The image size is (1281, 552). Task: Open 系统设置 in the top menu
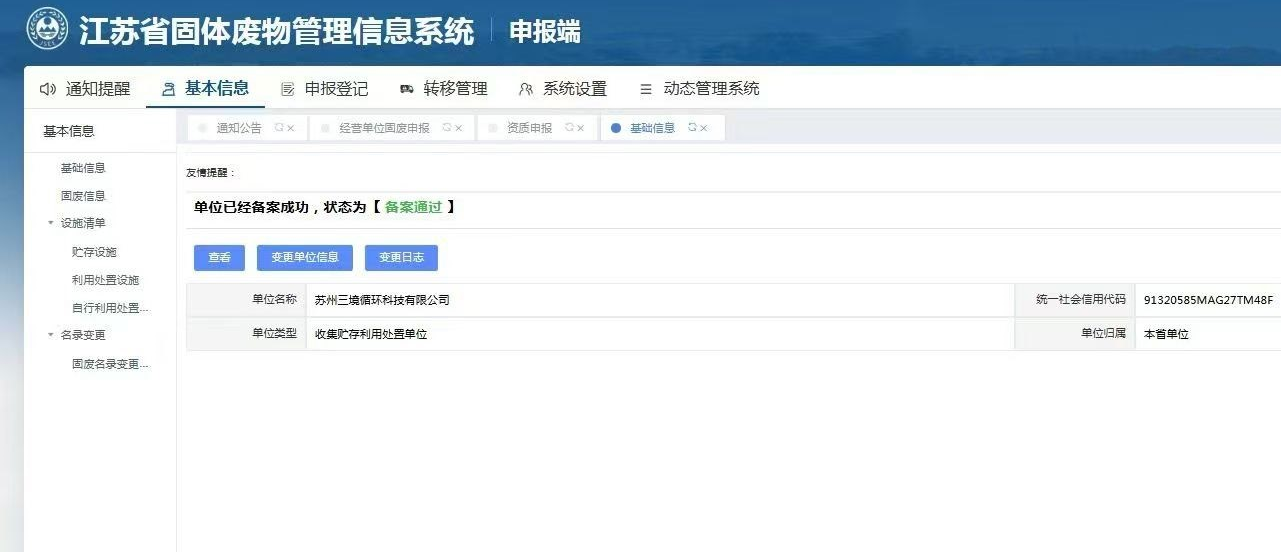[575, 89]
